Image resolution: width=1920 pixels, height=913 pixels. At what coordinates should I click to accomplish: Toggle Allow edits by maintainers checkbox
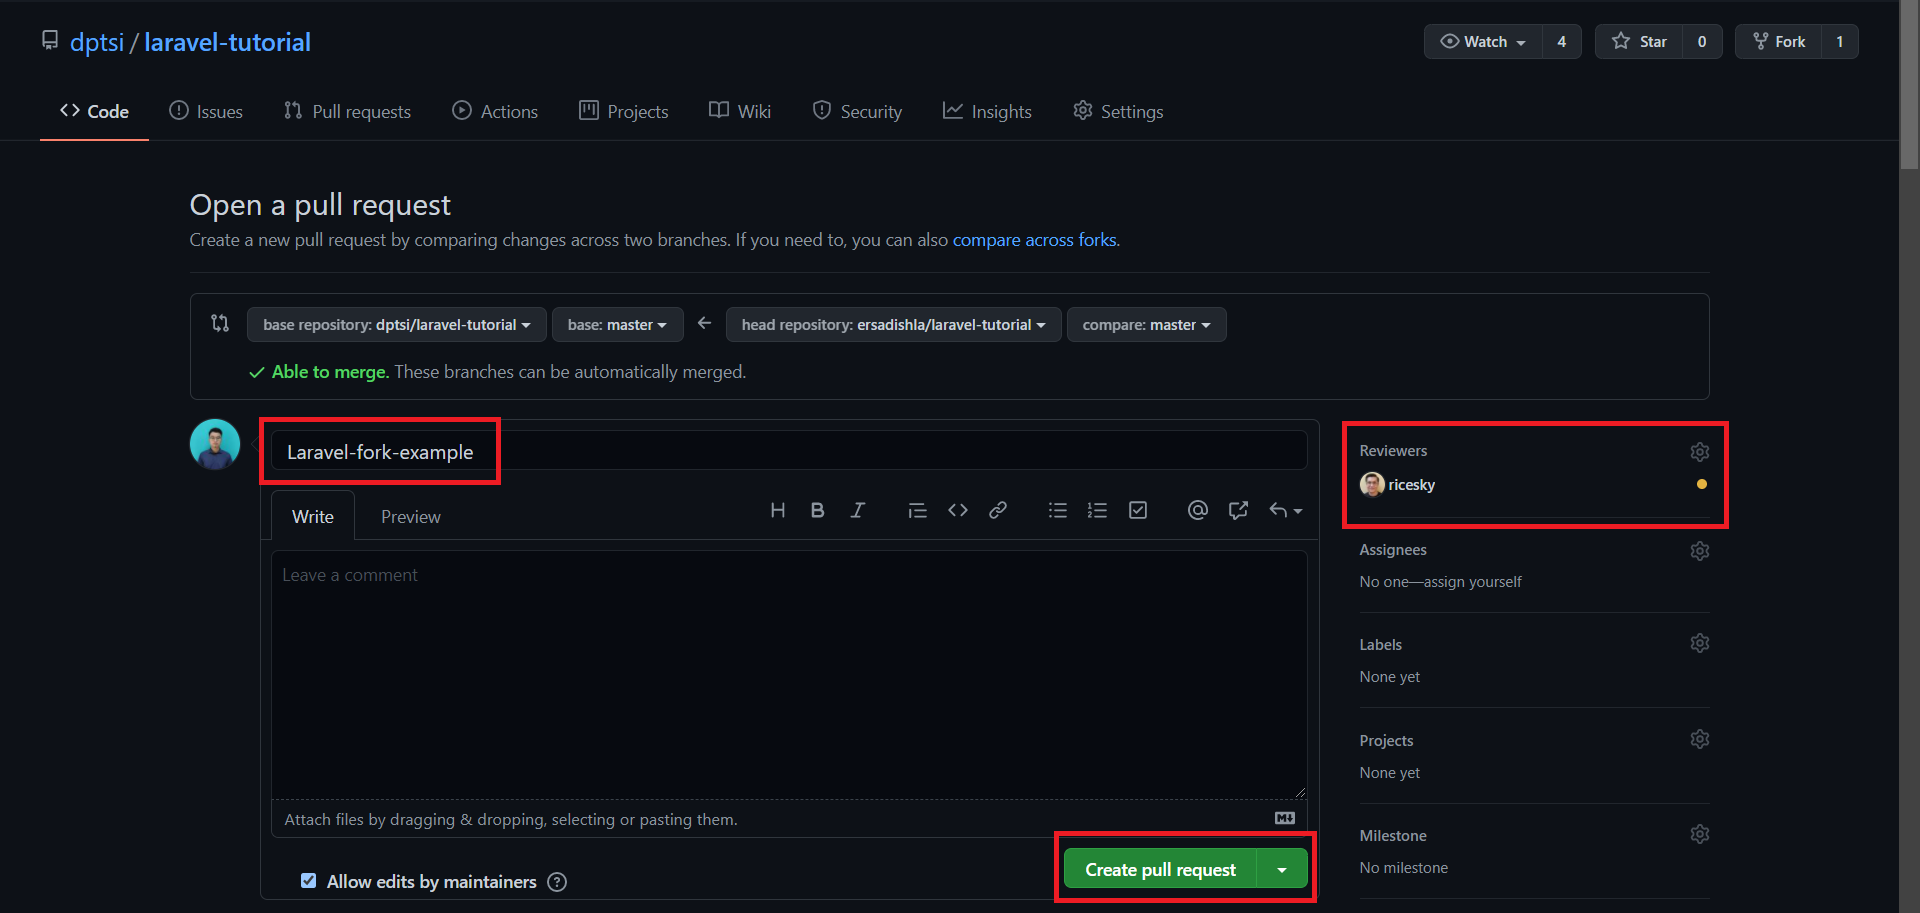308,881
